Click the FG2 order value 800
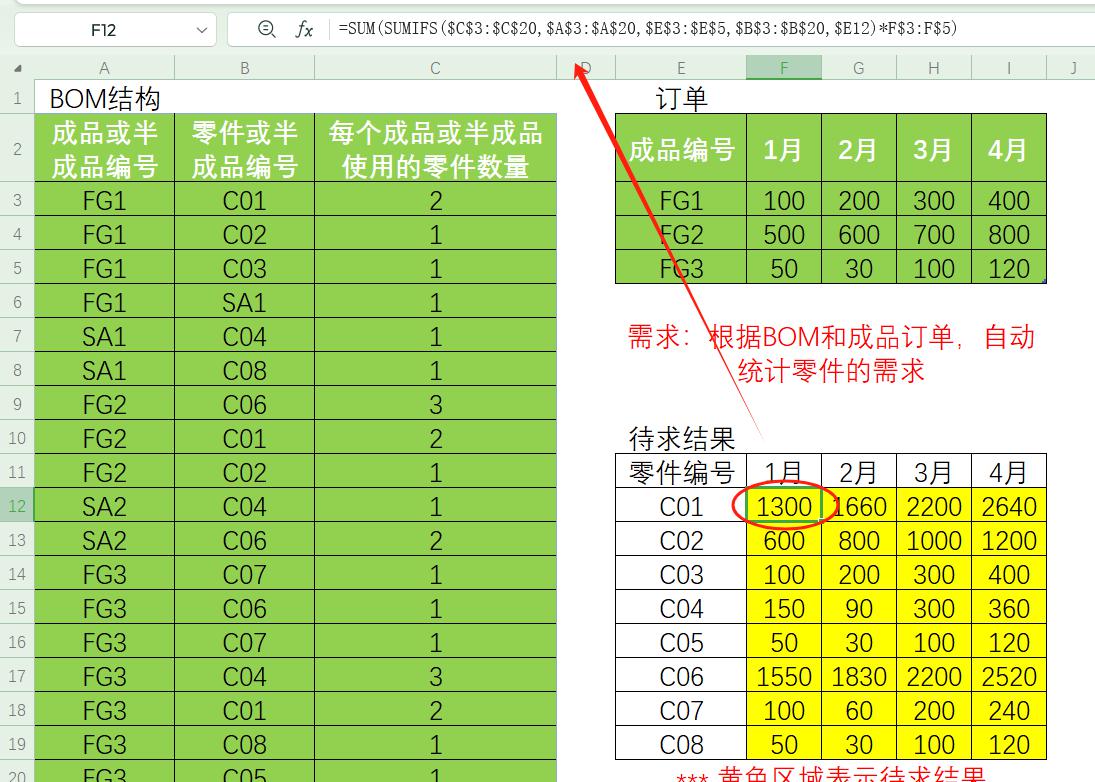Viewport: 1095px width, 782px height. [1008, 234]
